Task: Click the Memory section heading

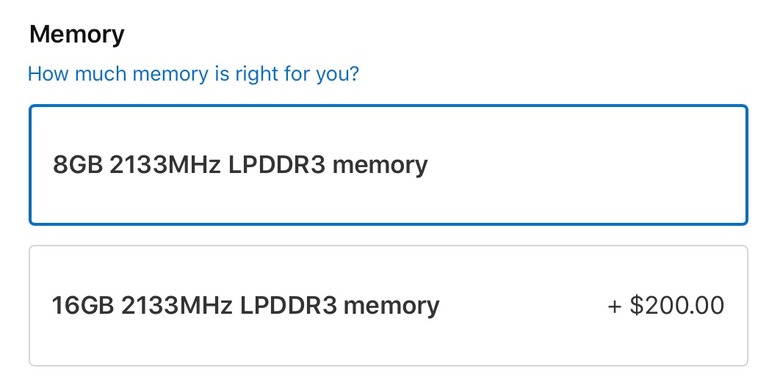Action: 77,34
